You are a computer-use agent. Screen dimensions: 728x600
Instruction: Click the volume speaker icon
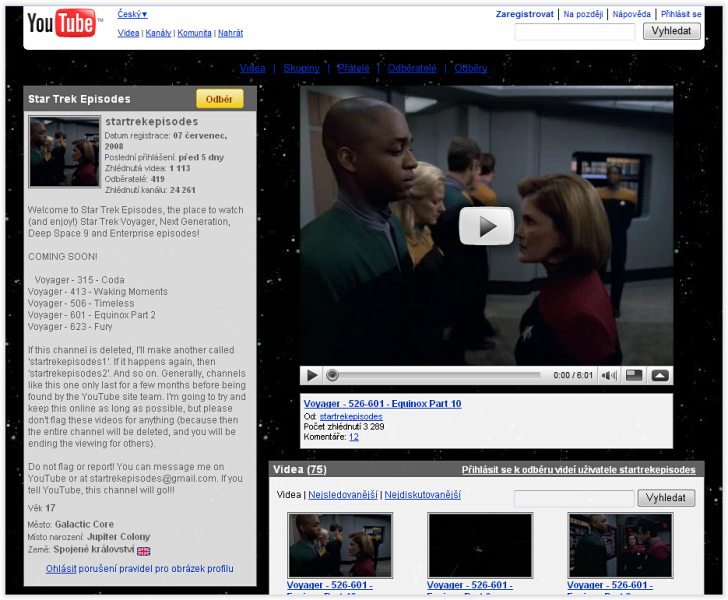[609, 375]
